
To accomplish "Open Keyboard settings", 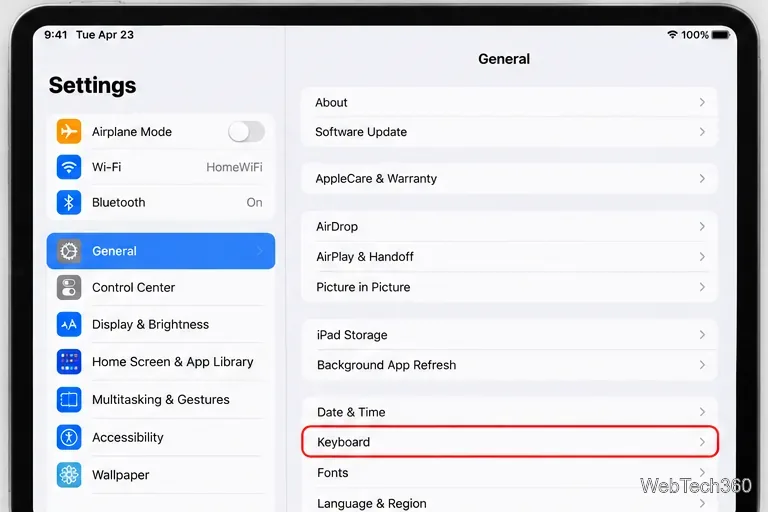I will point(509,442).
